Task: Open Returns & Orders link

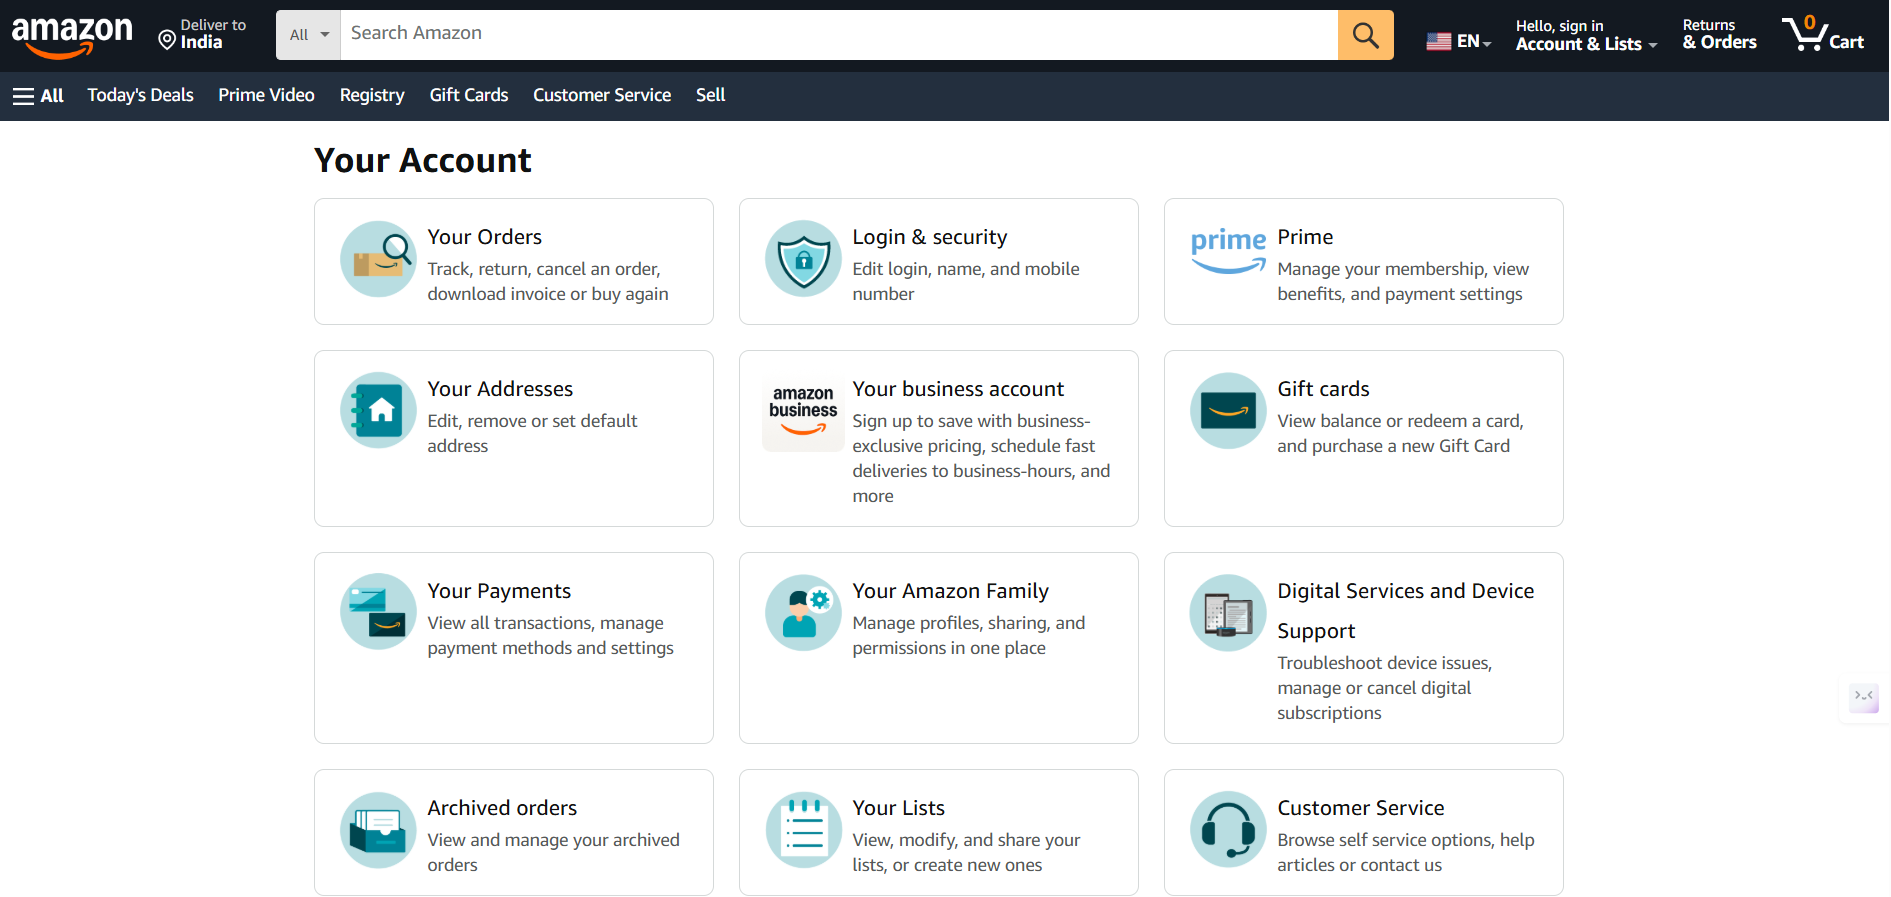Action: 1719,34
